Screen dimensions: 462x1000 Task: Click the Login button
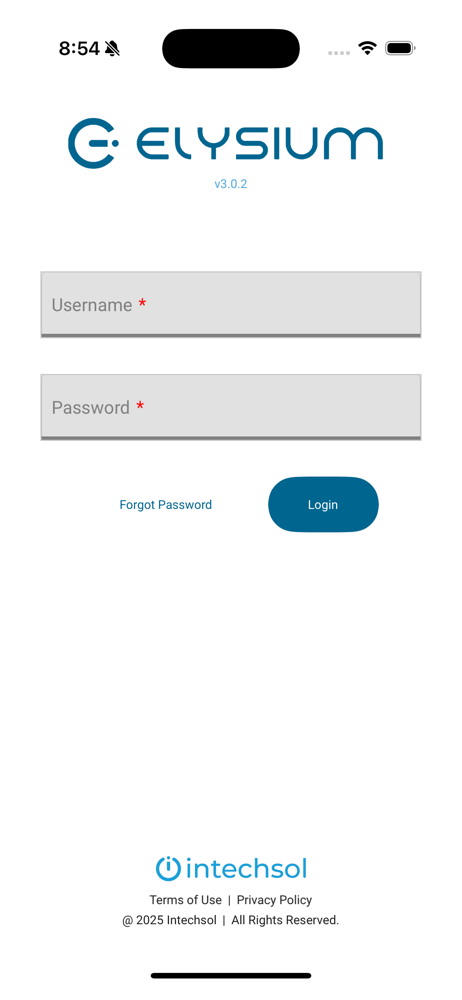[323, 504]
